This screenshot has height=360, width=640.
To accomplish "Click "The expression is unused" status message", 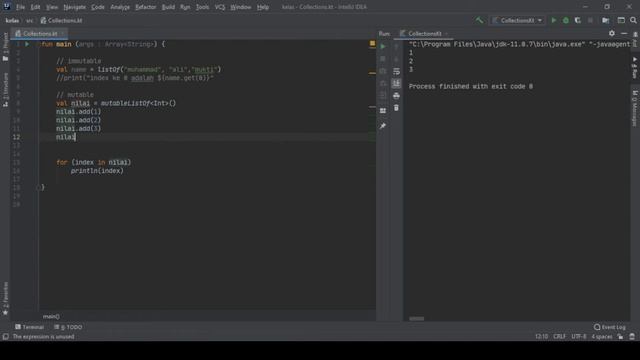I will 43,337.
